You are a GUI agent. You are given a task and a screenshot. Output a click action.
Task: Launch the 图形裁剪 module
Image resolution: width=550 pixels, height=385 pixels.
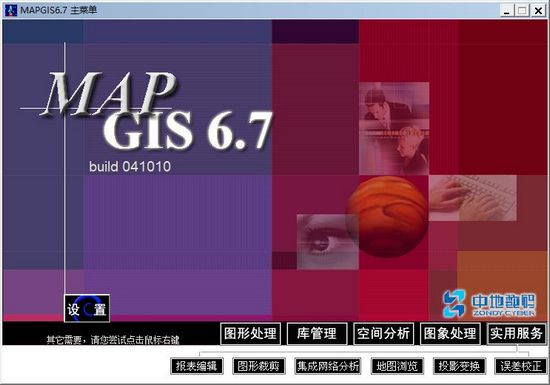259,366
